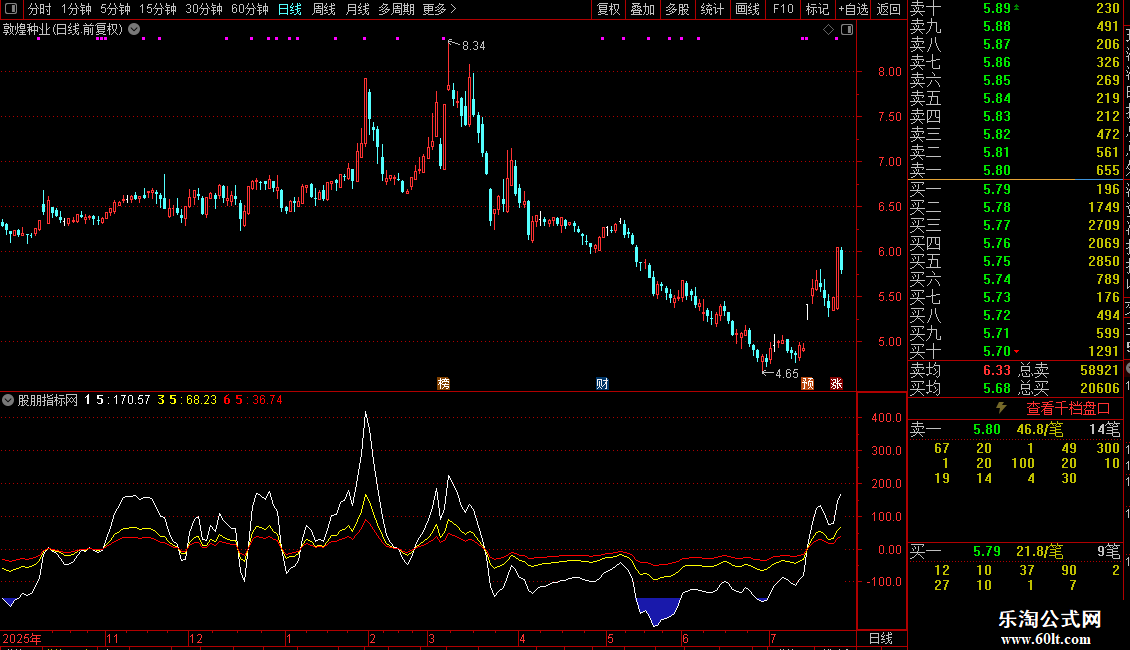The height and width of the screenshot is (650, 1130).
Task: Click the 4.65 low price label
Action: point(786,373)
